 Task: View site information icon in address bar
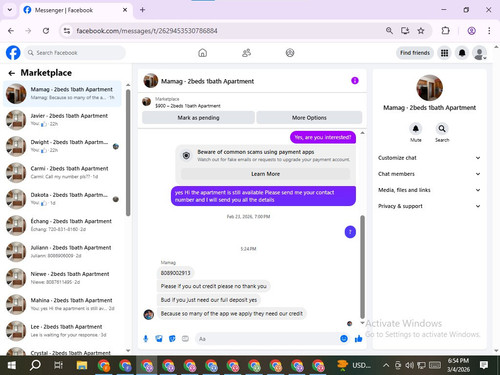click(67, 31)
